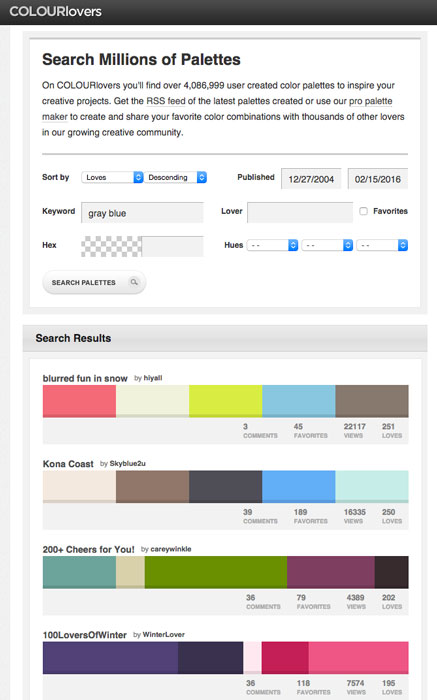437x700 pixels.
Task: Open the Descending order dropdown
Action: coord(176,177)
